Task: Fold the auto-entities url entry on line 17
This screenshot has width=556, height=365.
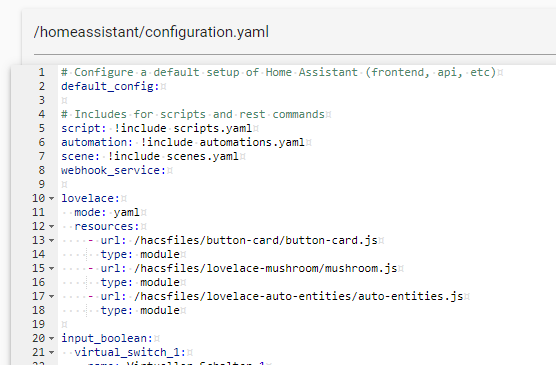Action: 52,297
